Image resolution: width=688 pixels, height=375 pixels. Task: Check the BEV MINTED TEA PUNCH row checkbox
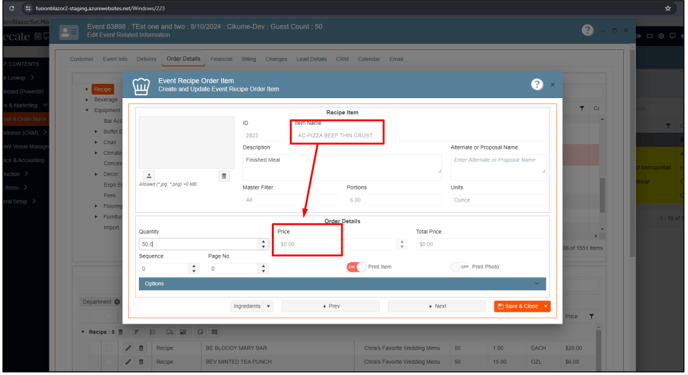click(x=109, y=362)
